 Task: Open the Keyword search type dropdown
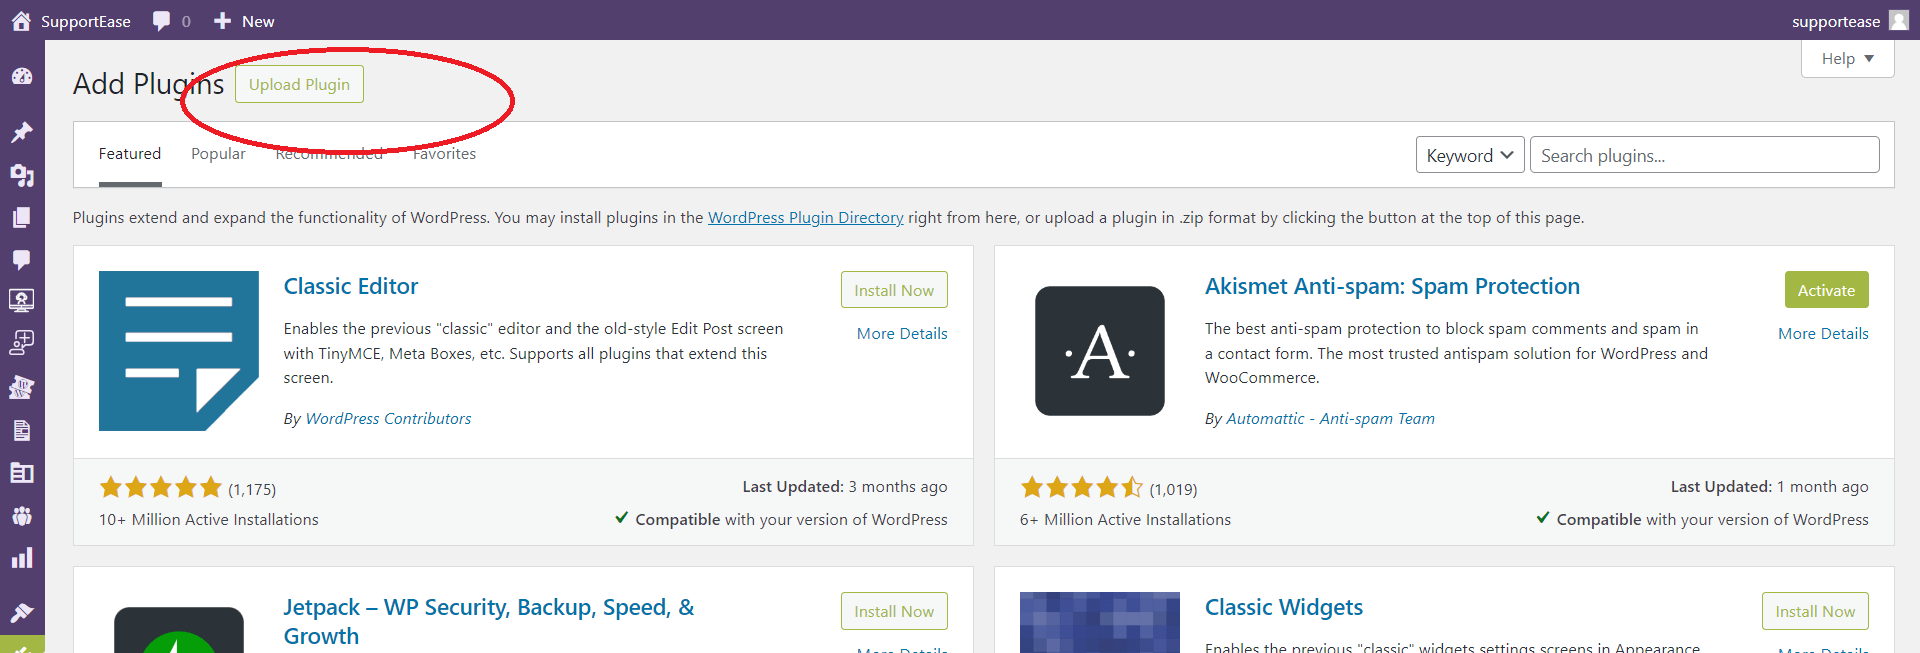(1470, 155)
